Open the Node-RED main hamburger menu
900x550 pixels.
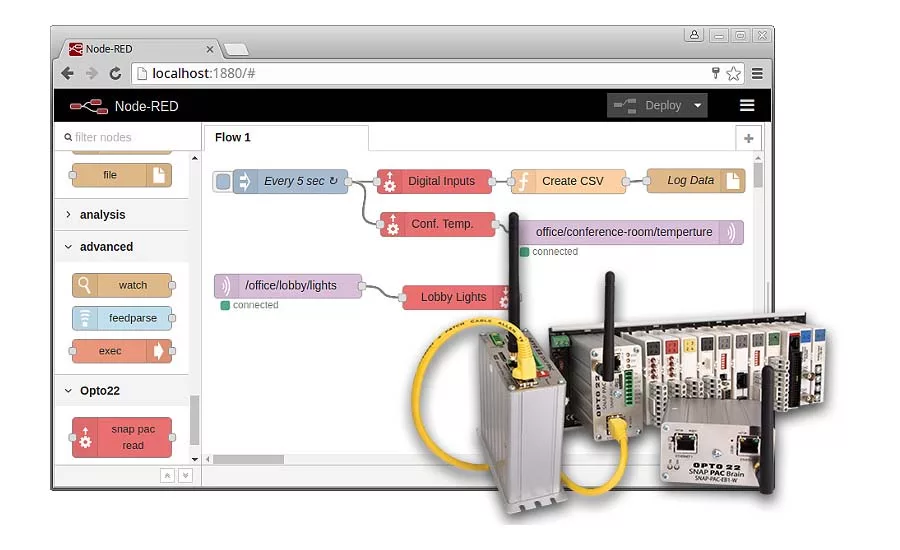coord(747,105)
